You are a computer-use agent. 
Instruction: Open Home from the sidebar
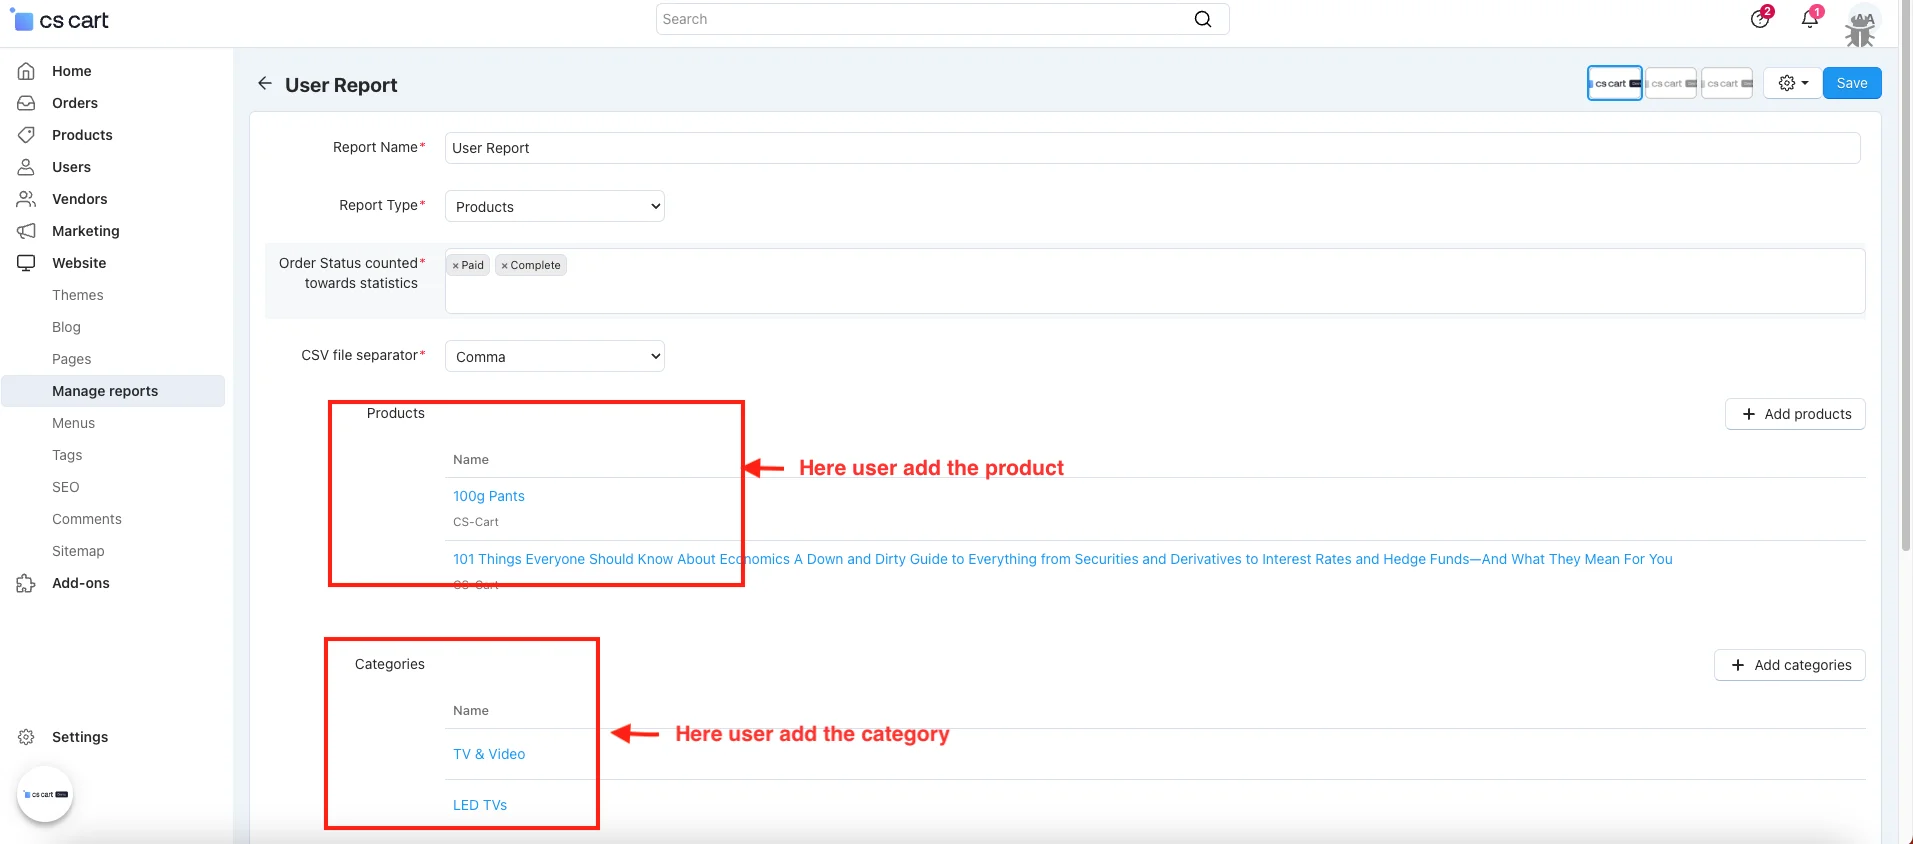pyautogui.click(x=71, y=71)
